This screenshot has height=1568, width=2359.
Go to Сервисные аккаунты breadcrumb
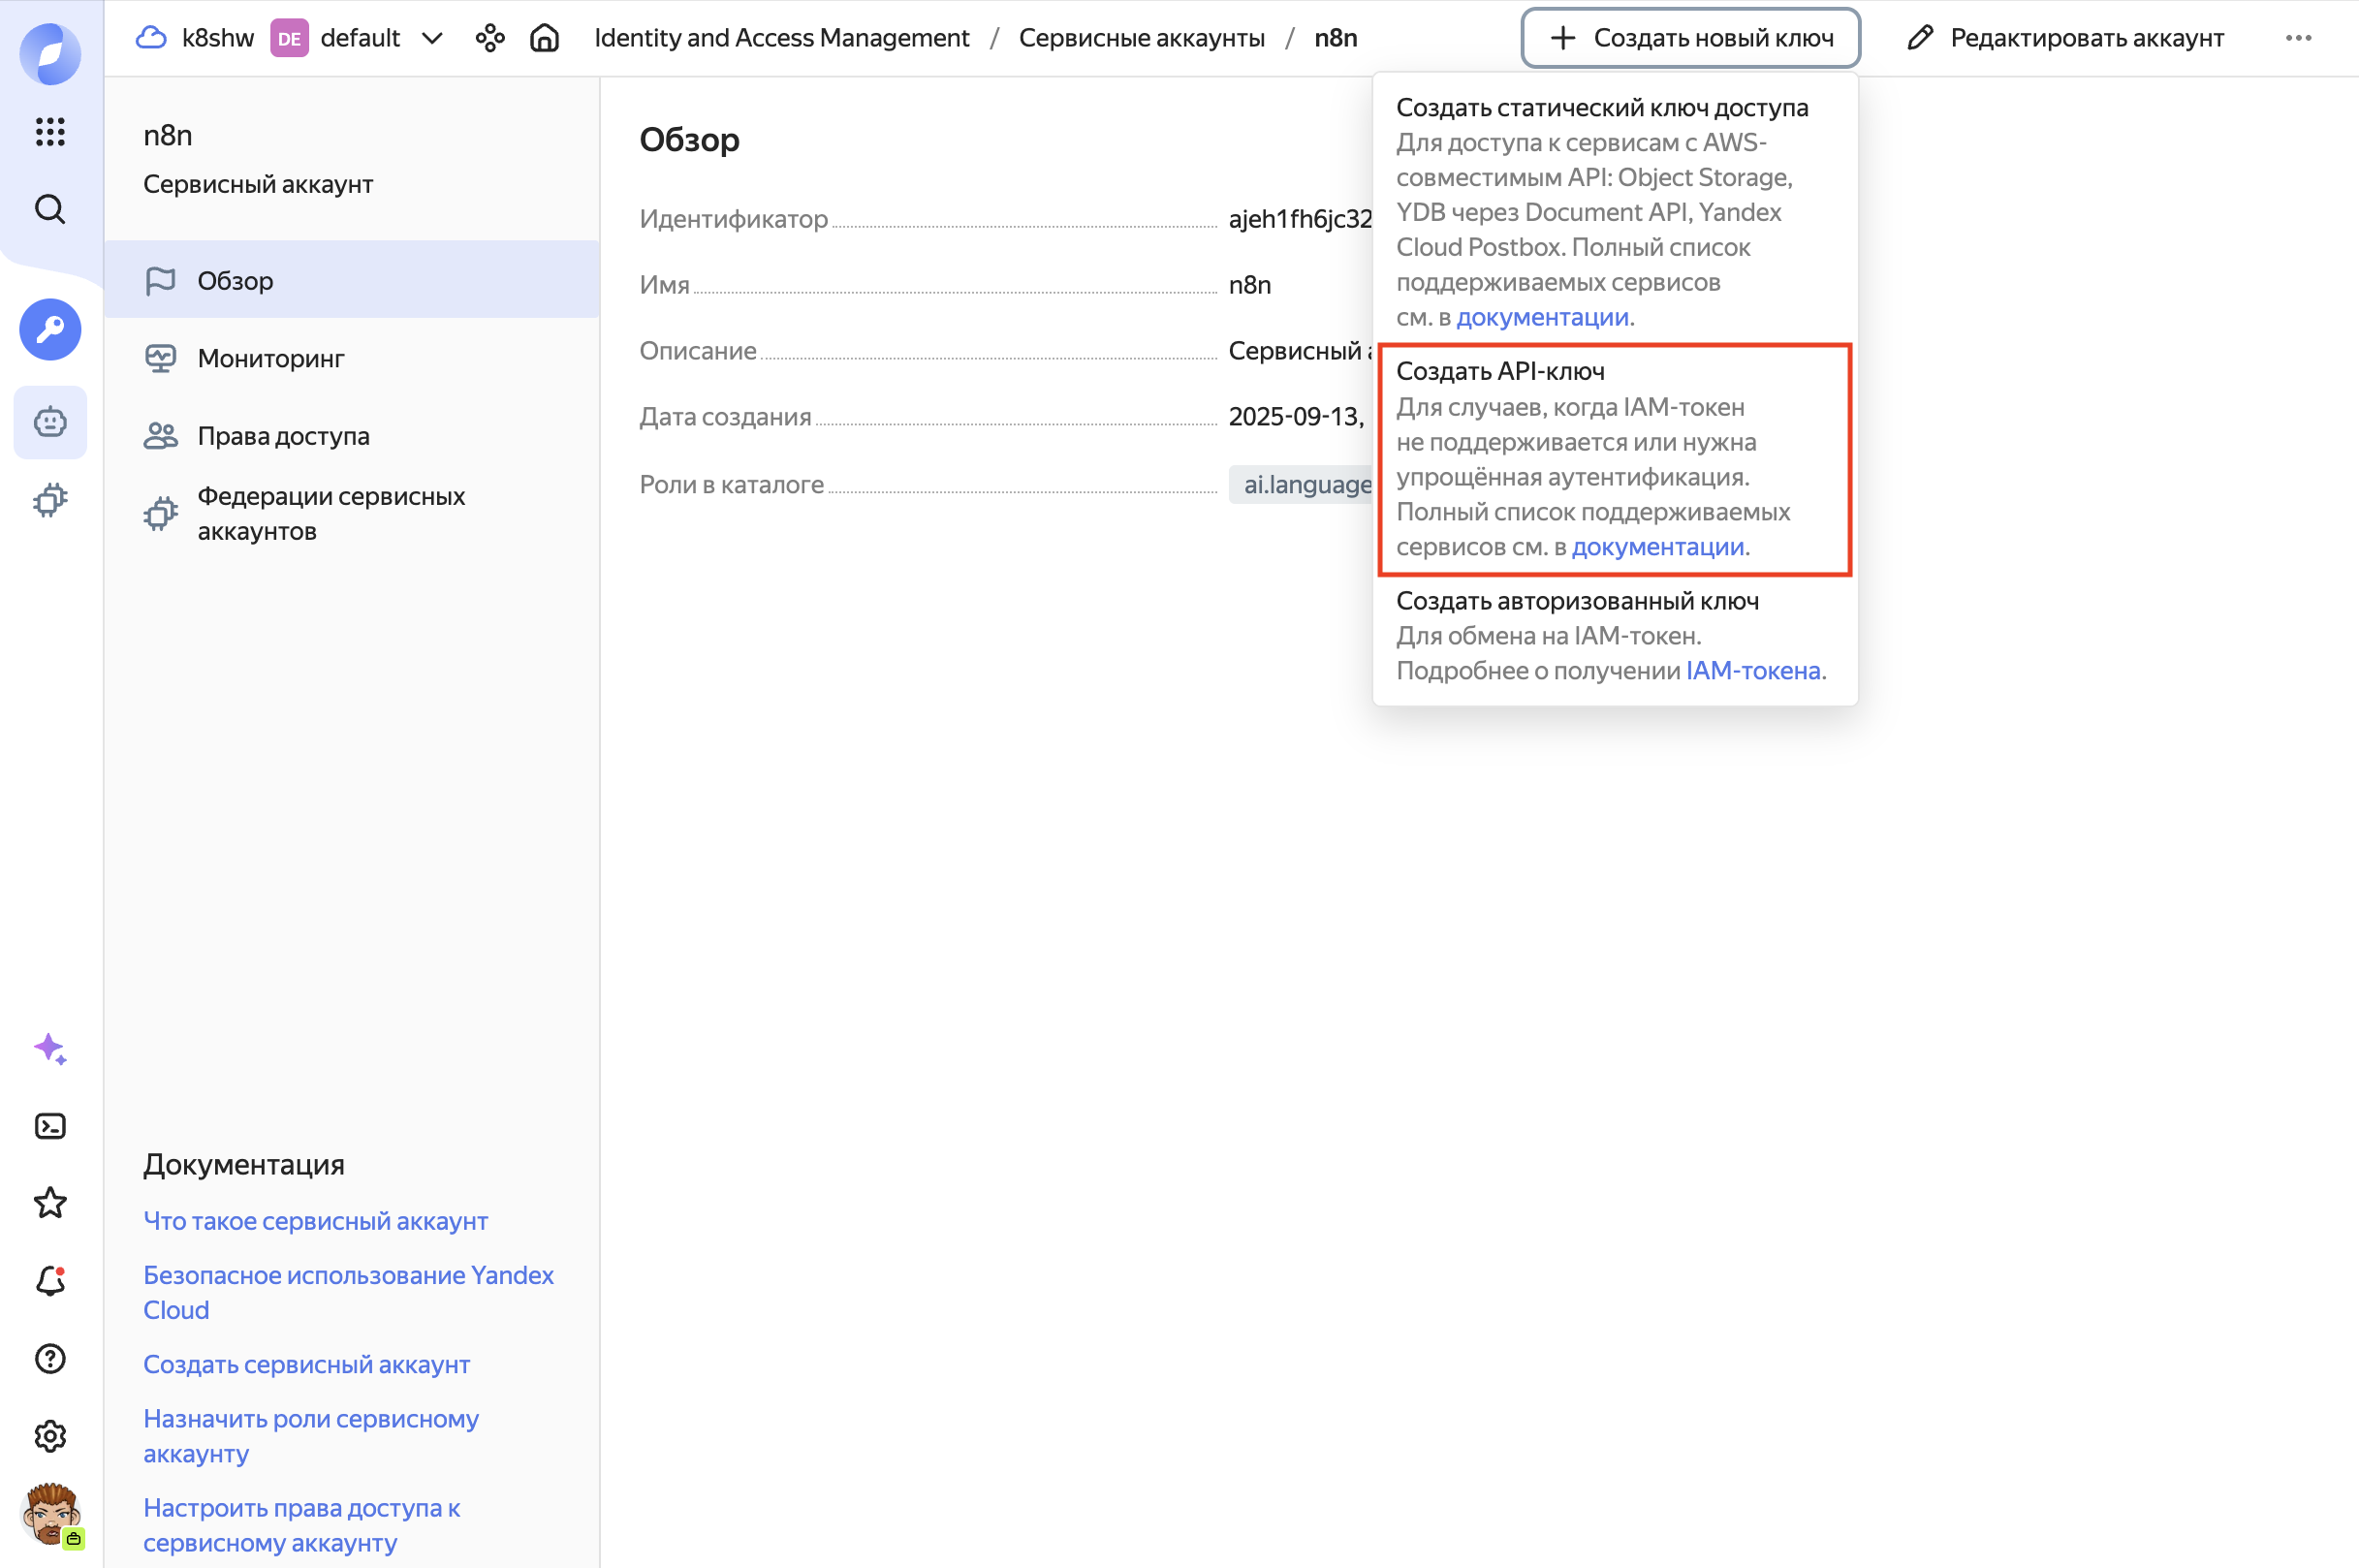click(1141, 38)
